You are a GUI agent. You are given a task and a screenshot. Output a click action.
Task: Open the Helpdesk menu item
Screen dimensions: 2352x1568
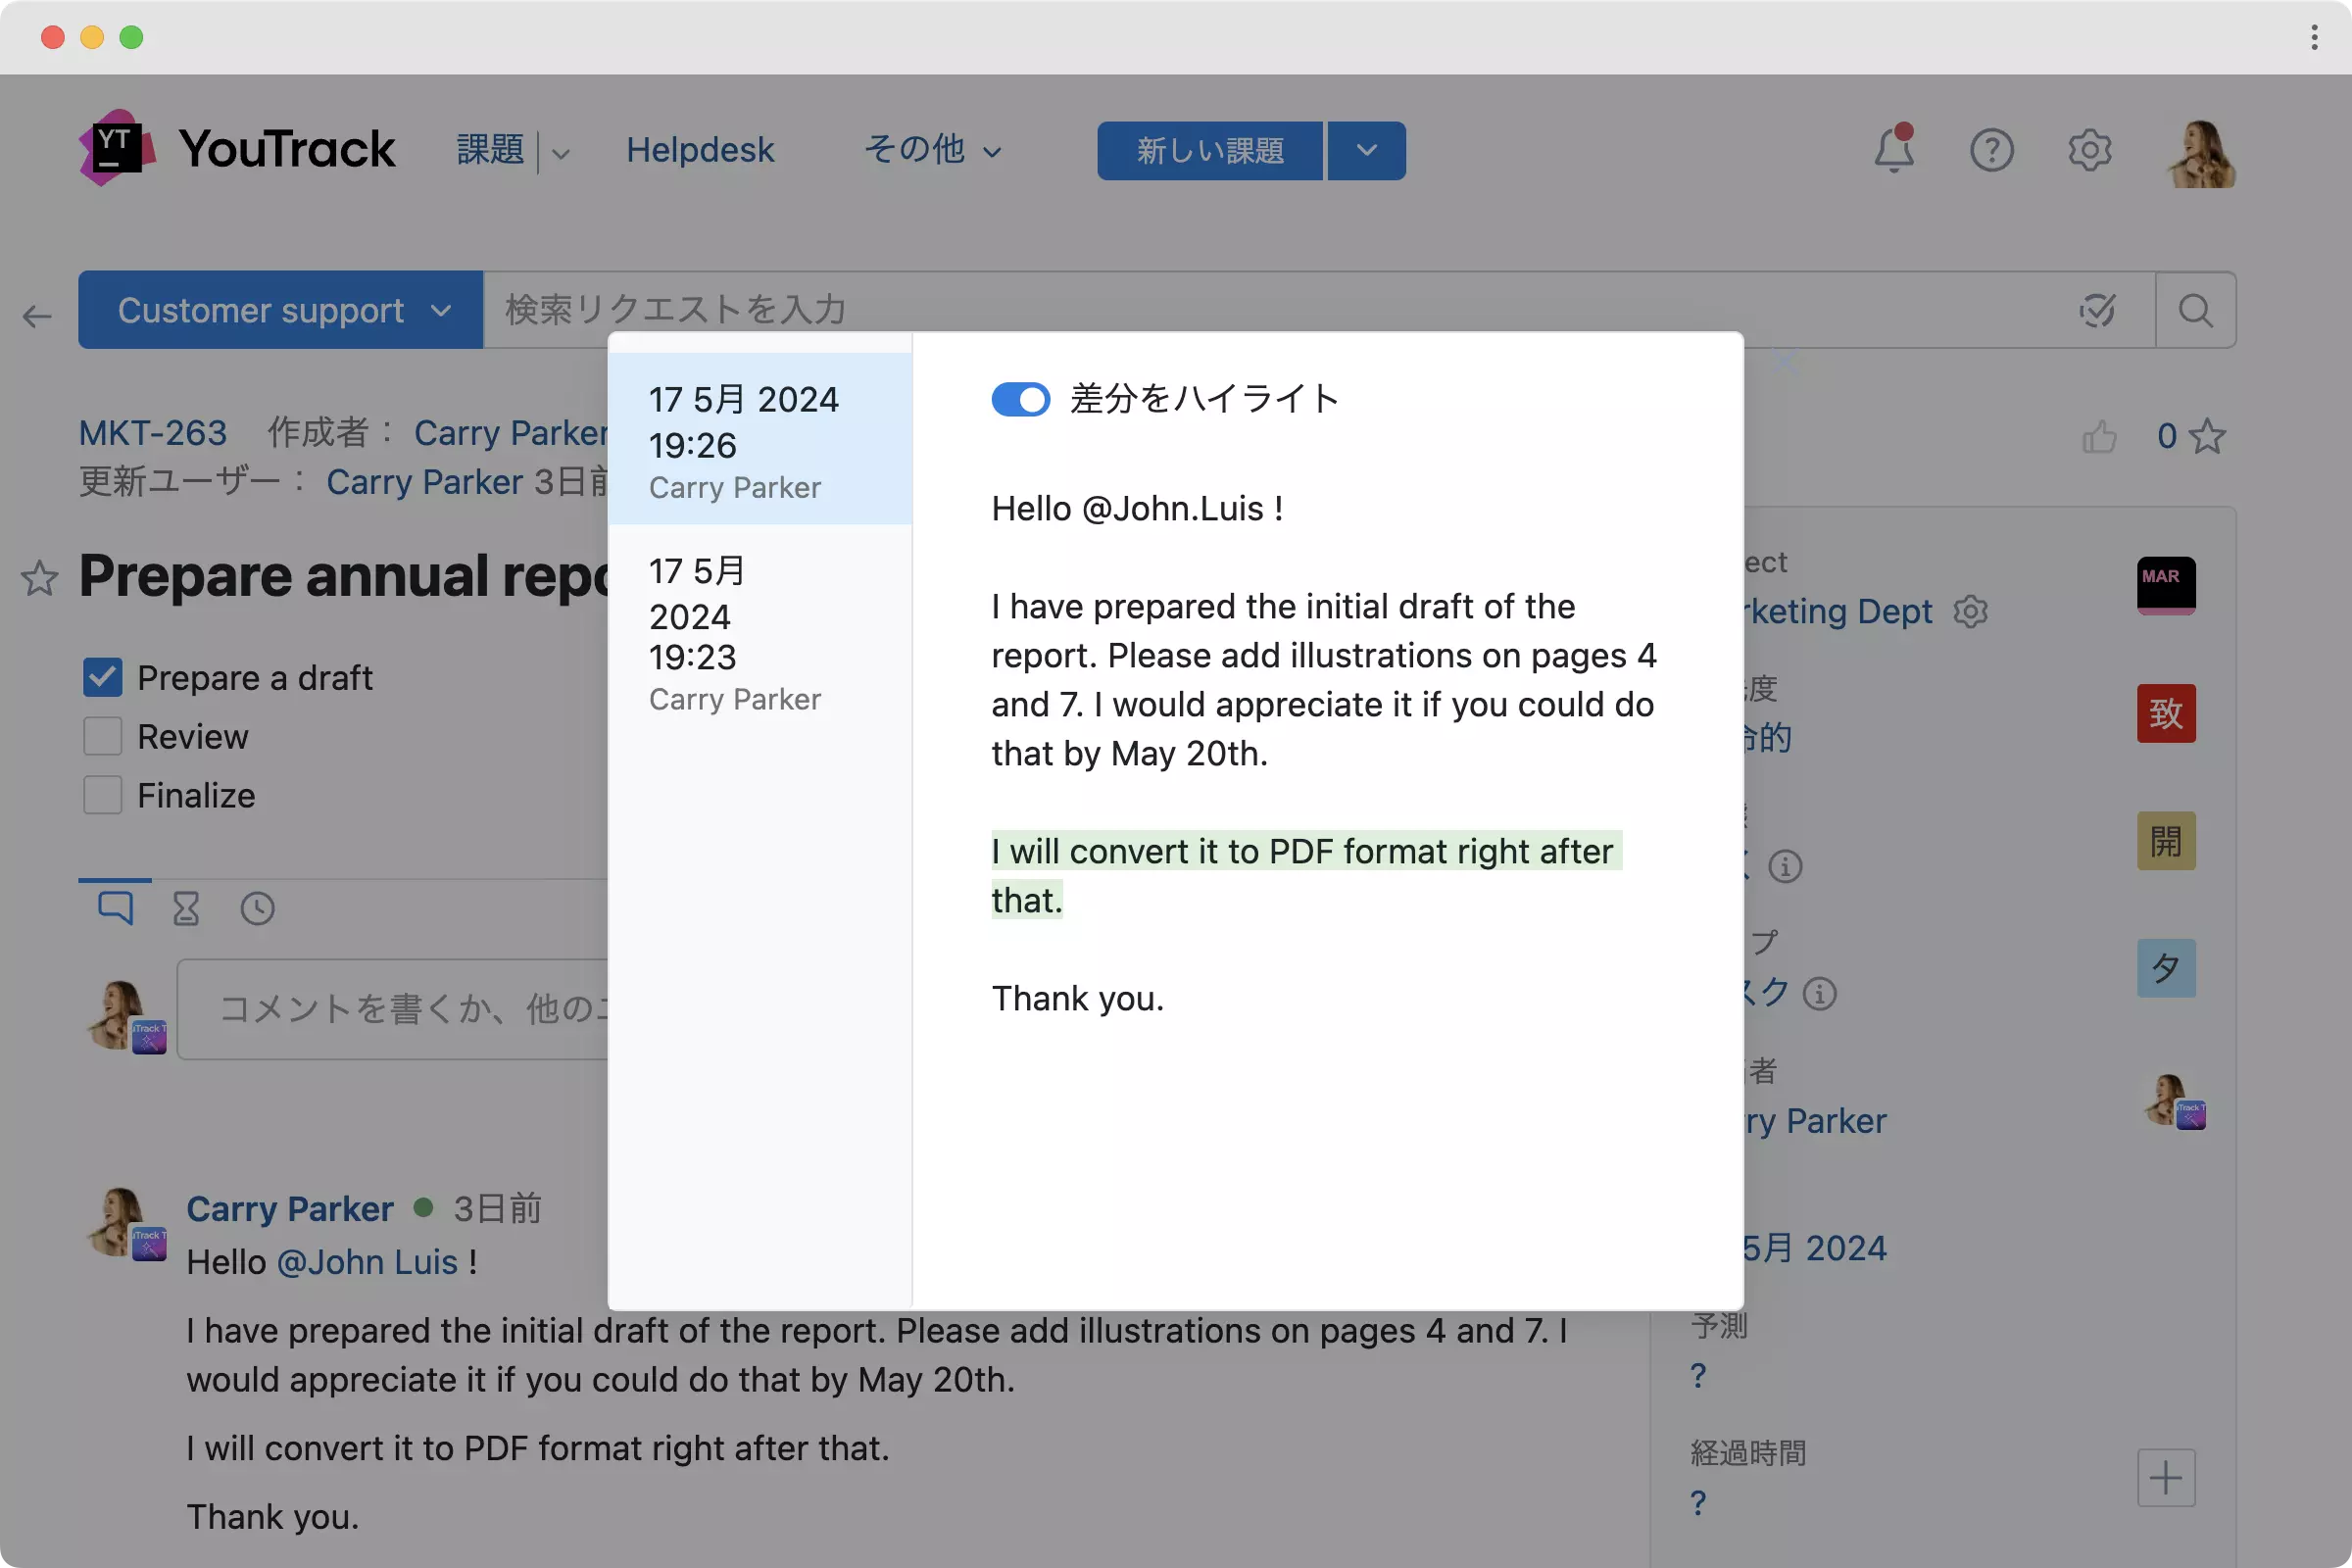click(700, 150)
